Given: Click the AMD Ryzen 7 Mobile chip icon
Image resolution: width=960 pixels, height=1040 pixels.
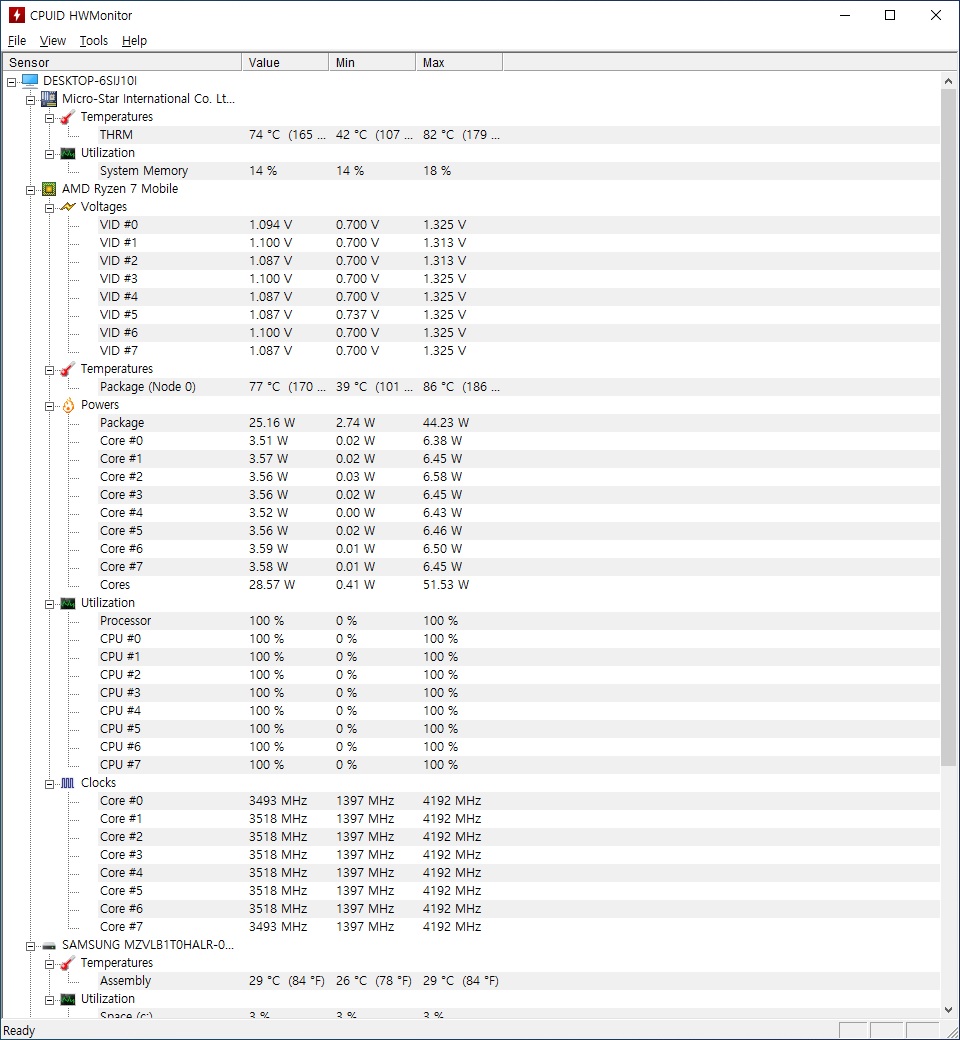Looking at the screenshot, I should click(49, 189).
